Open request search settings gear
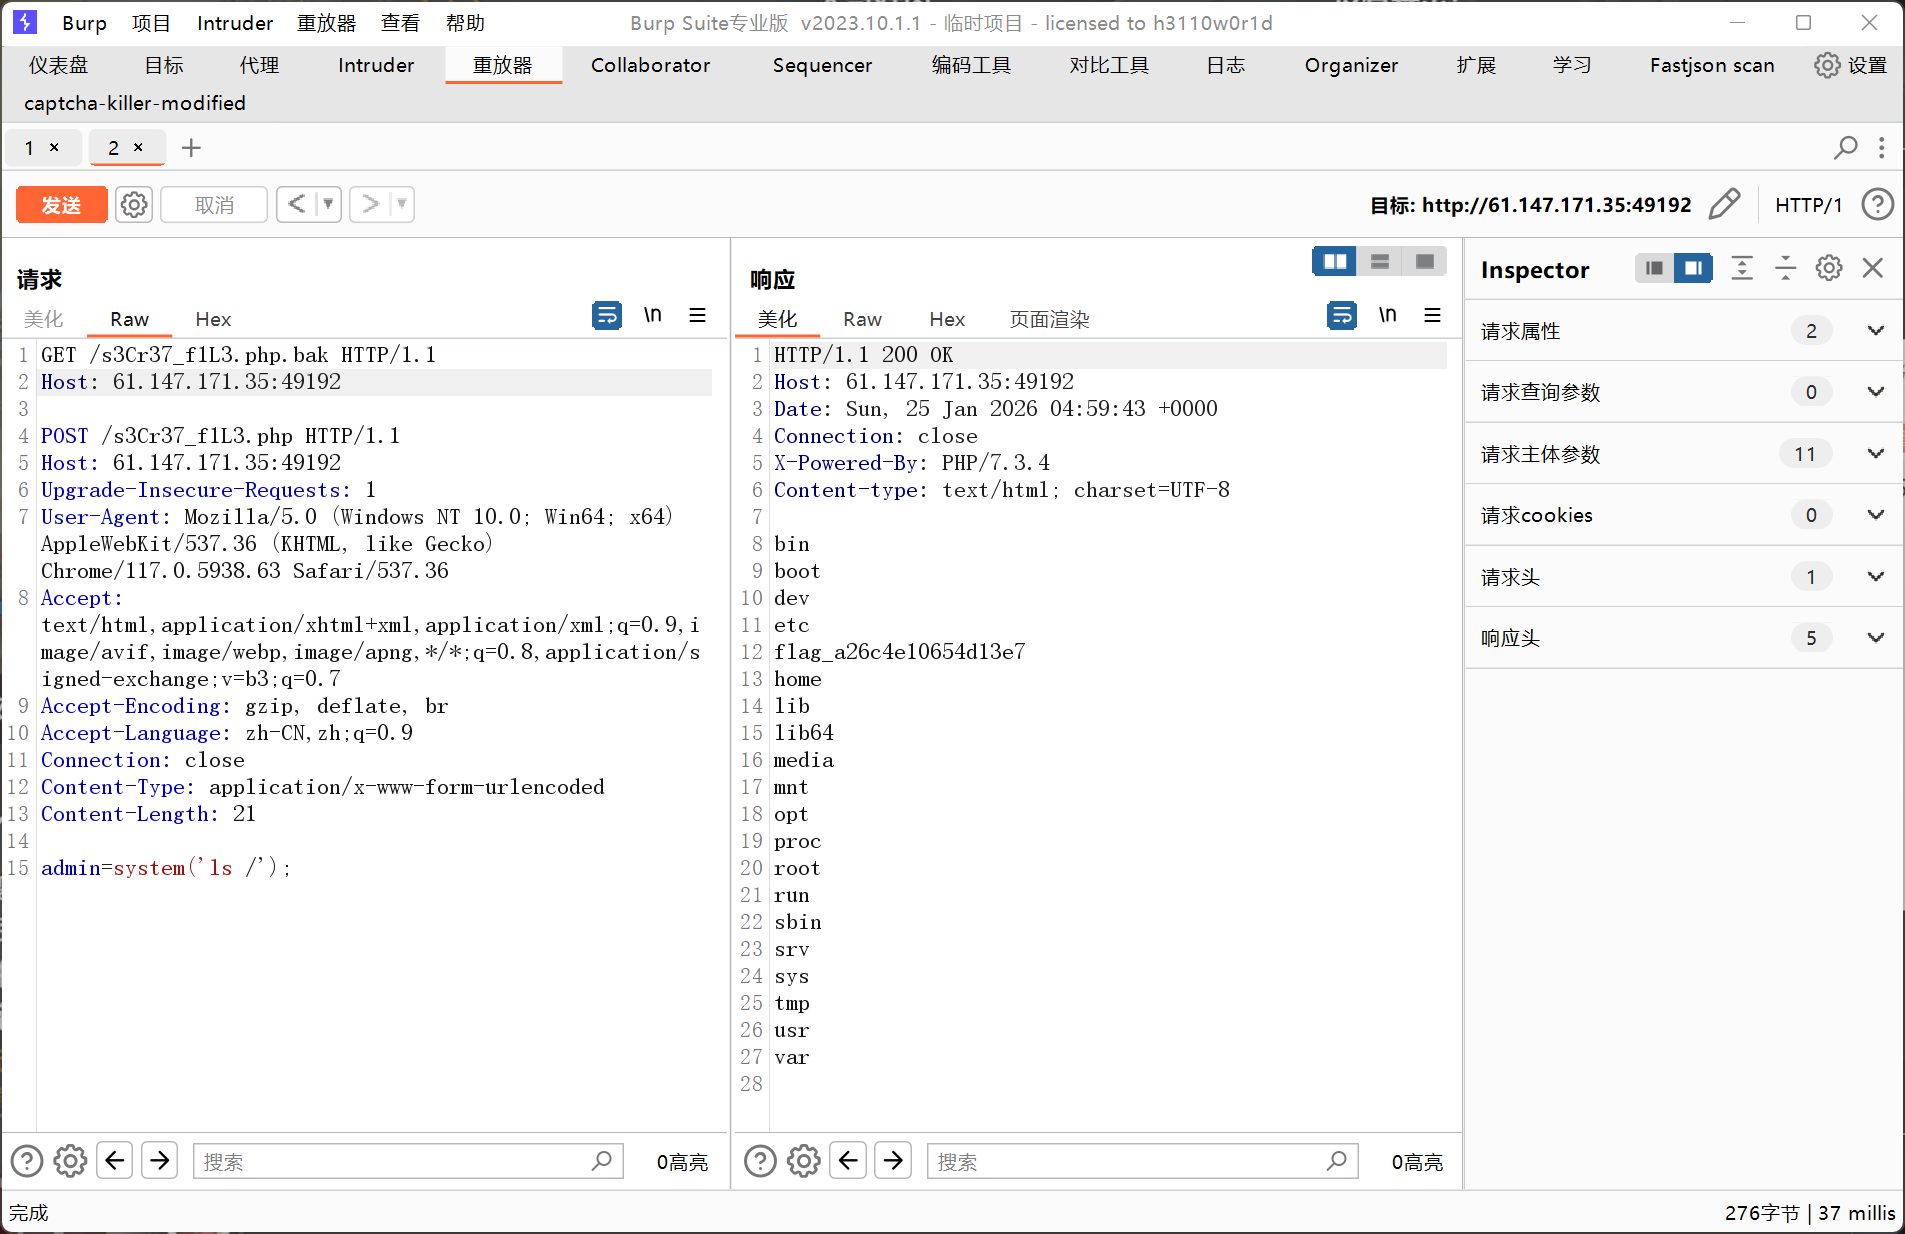Image resolution: width=1905 pixels, height=1234 pixels. [x=70, y=1161]
